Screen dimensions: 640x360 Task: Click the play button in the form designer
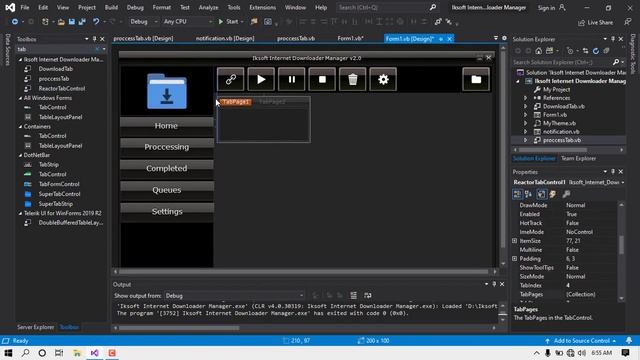coord(261,79)
